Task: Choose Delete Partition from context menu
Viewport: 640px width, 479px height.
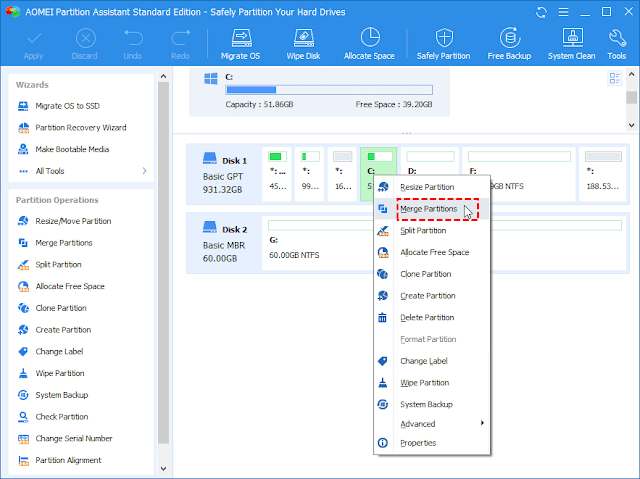Action: tap(432, 317)
